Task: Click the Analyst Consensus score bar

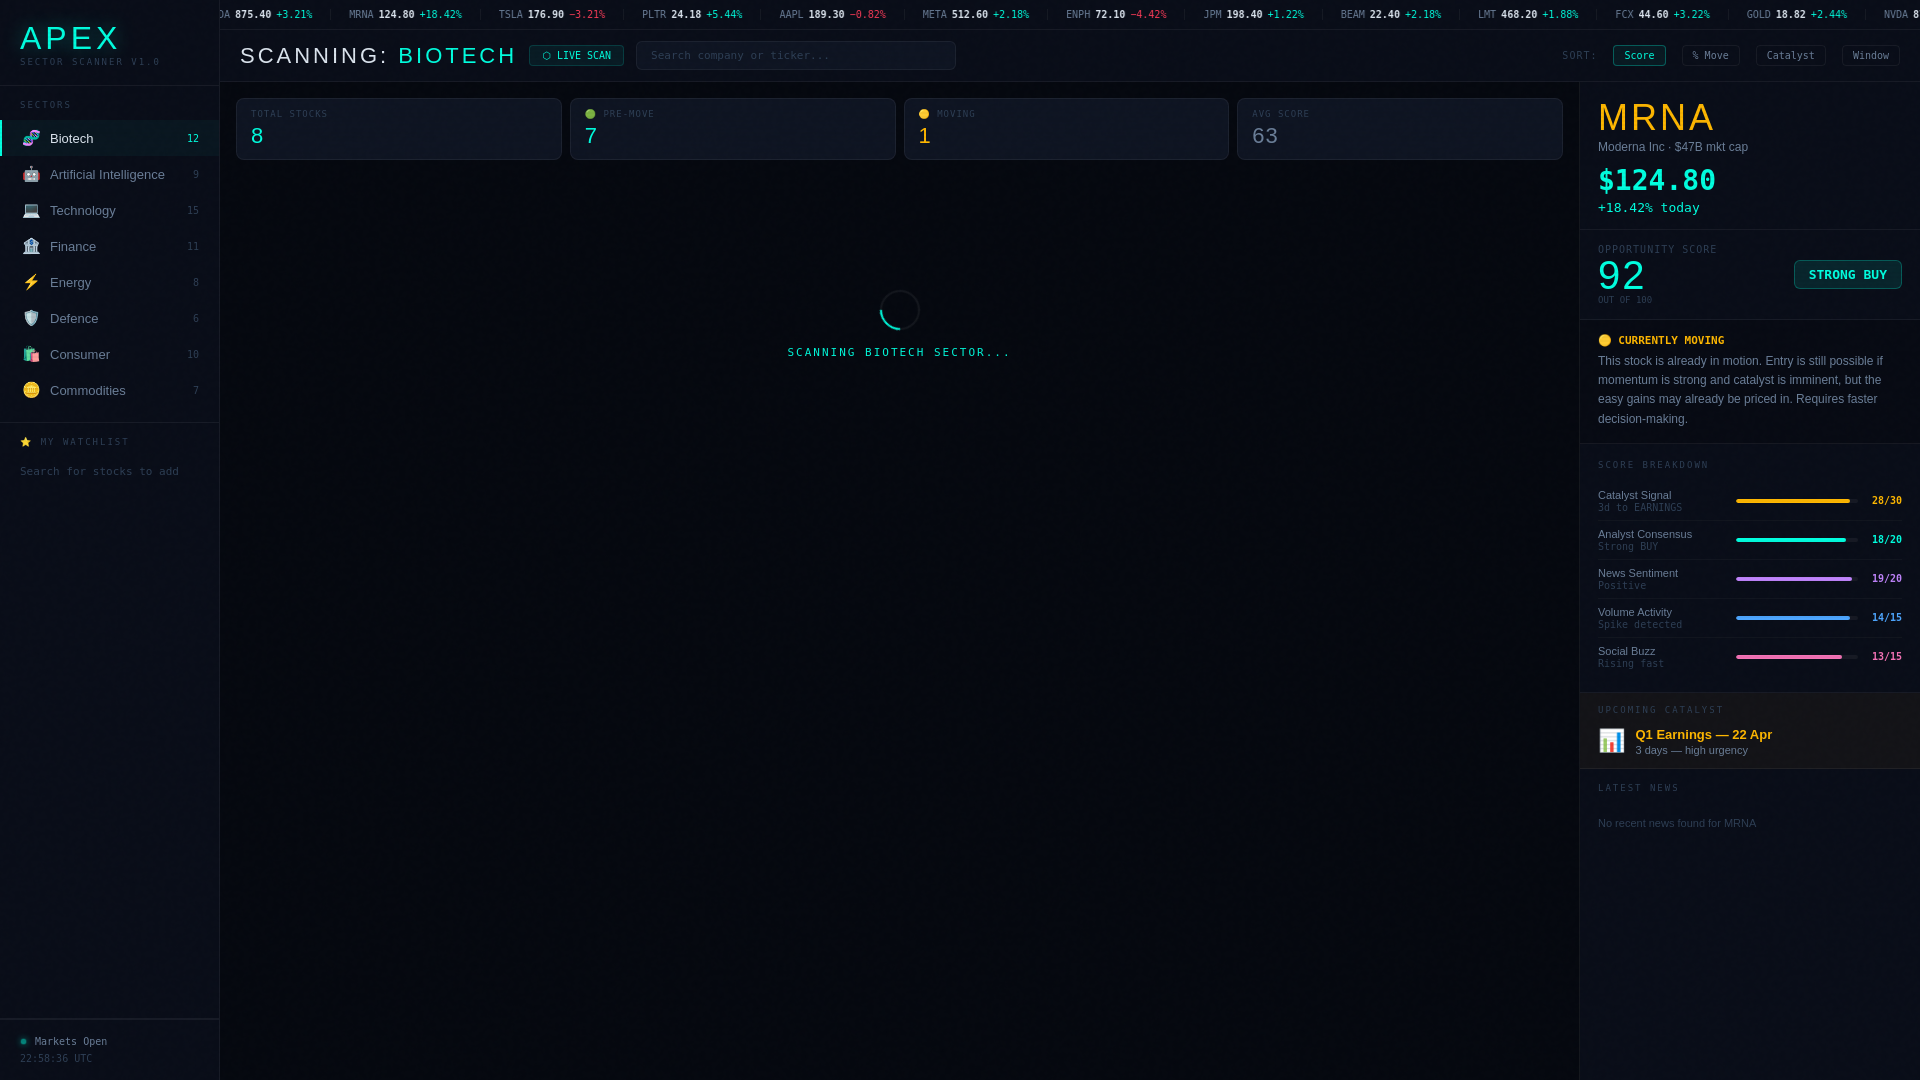Action: [x=1797, y=540]
